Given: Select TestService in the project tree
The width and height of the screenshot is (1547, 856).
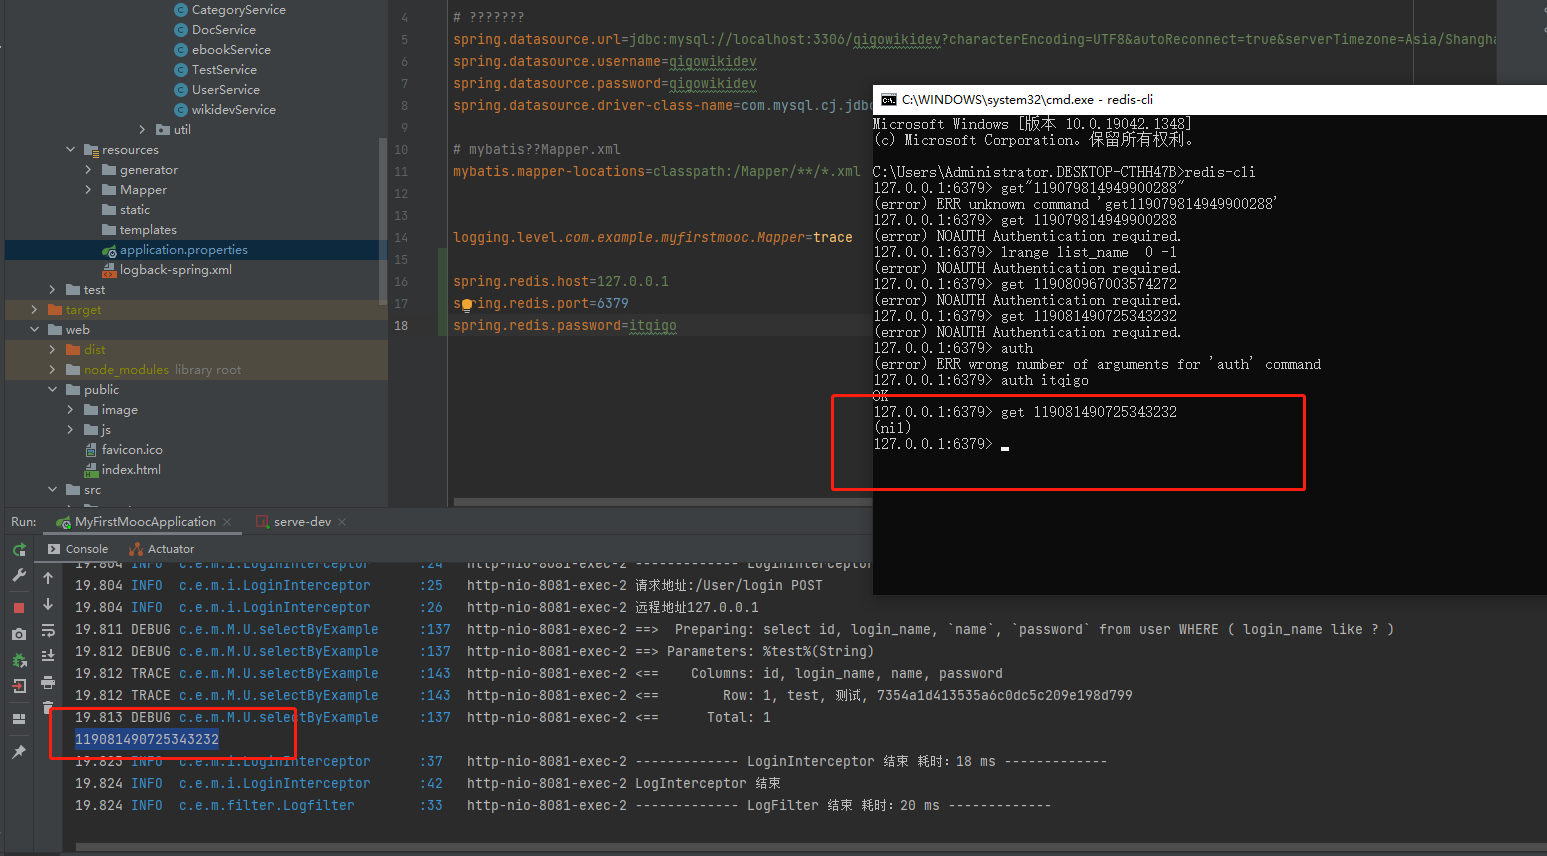Looking at the screenshot, I should click(224, 70).
